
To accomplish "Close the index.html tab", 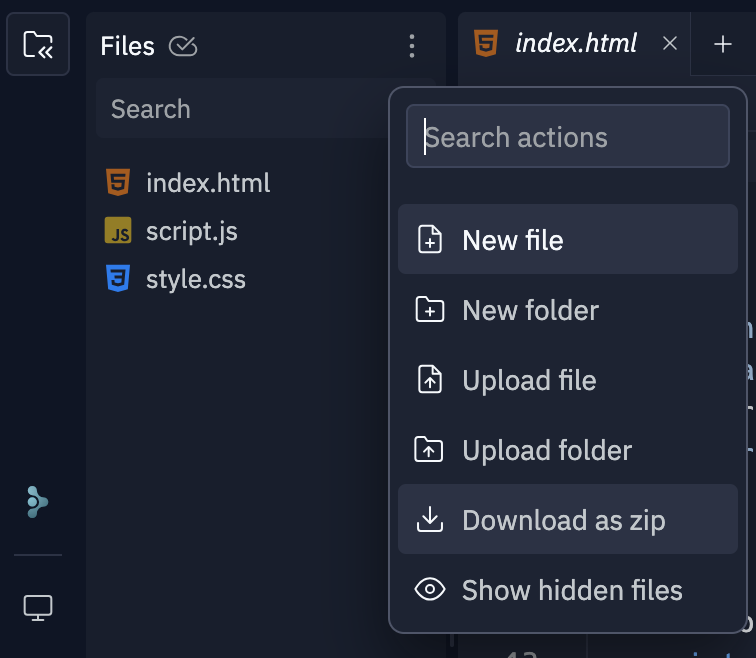I will point(670,44).
